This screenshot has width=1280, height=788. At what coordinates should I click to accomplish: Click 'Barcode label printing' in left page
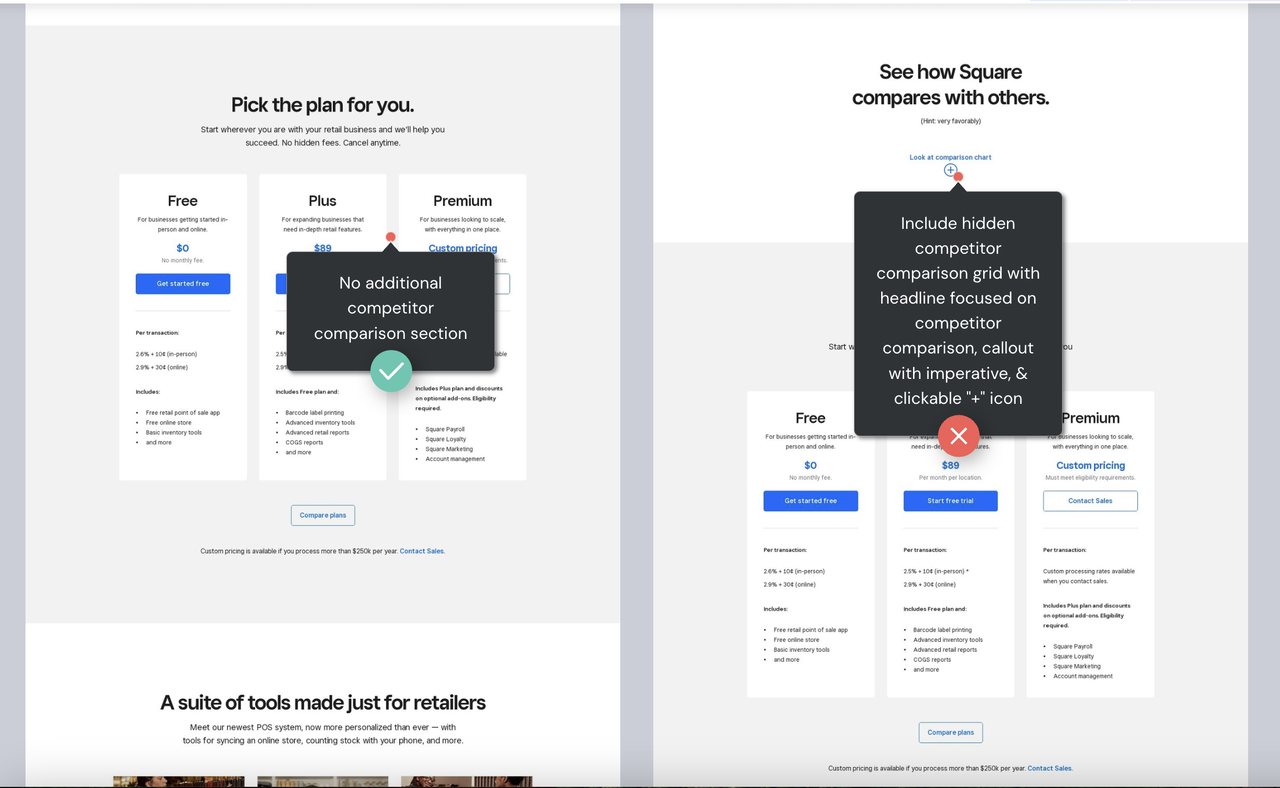314,412
